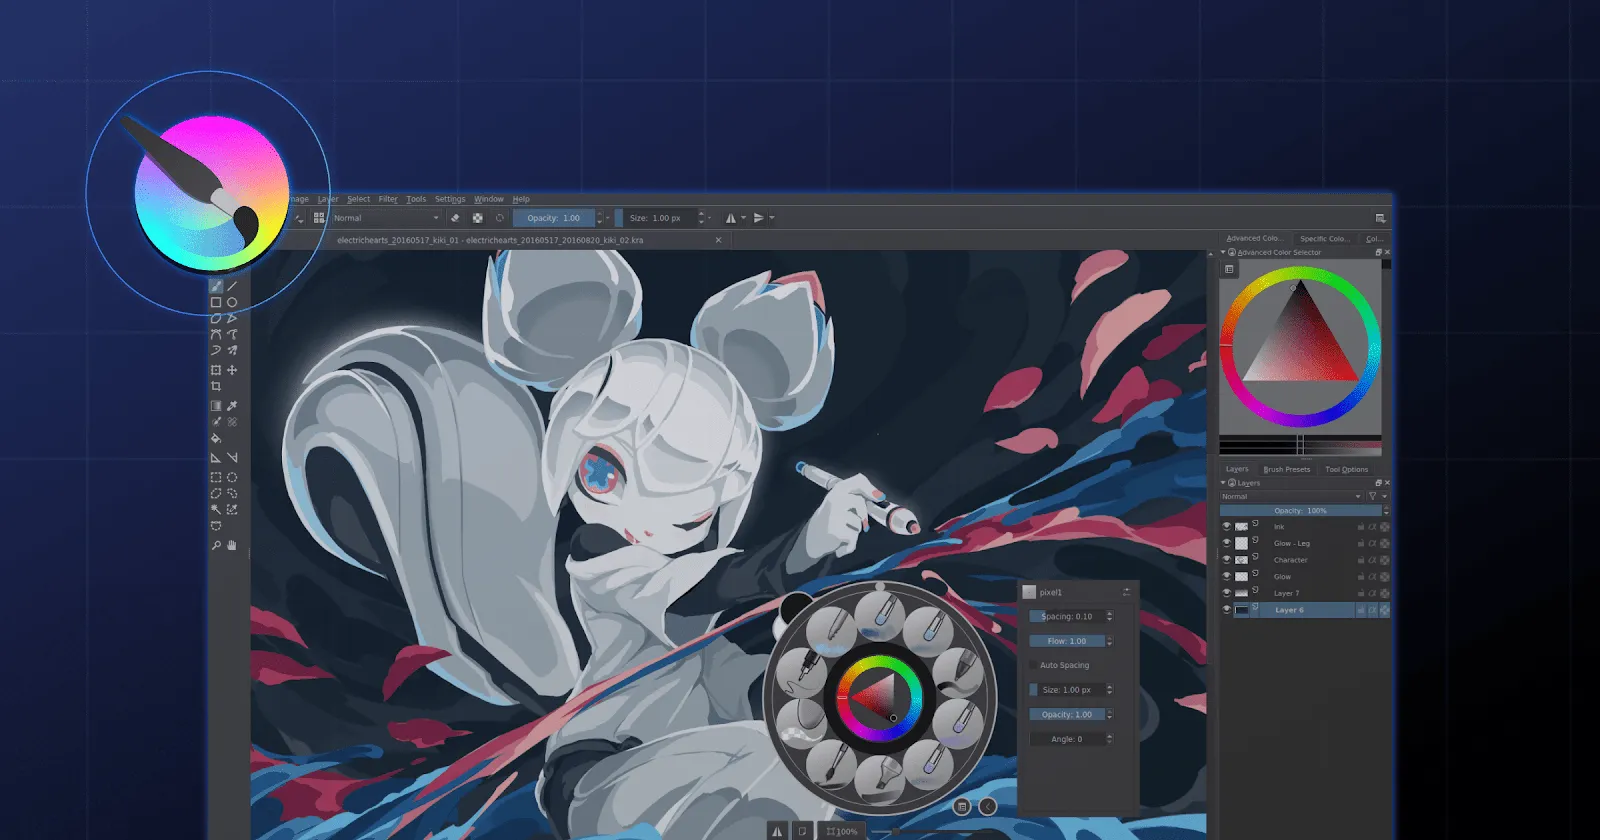Screen dimensions: 1600x840
Task: Select the Freehand Brush tool
Action: coord(216,286)
